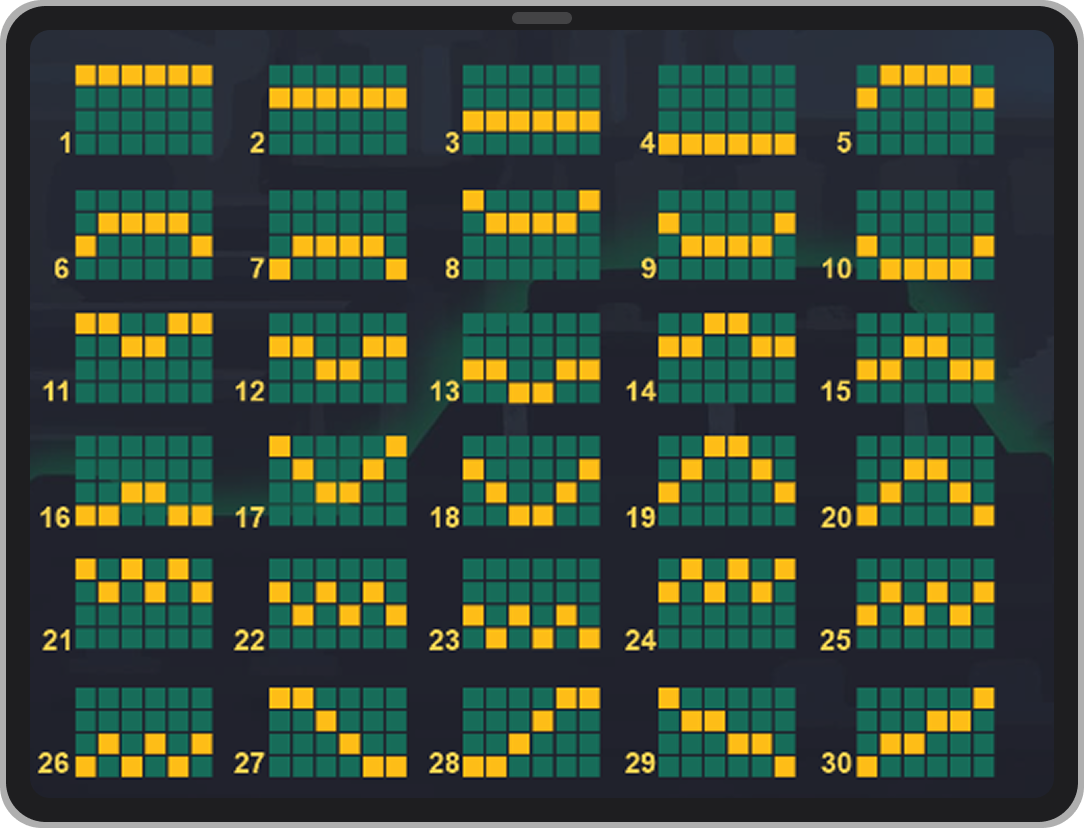The image size is (1084, 828).
Task: Choose payline 17 V-shaped pattern
Action: point(338,481)
